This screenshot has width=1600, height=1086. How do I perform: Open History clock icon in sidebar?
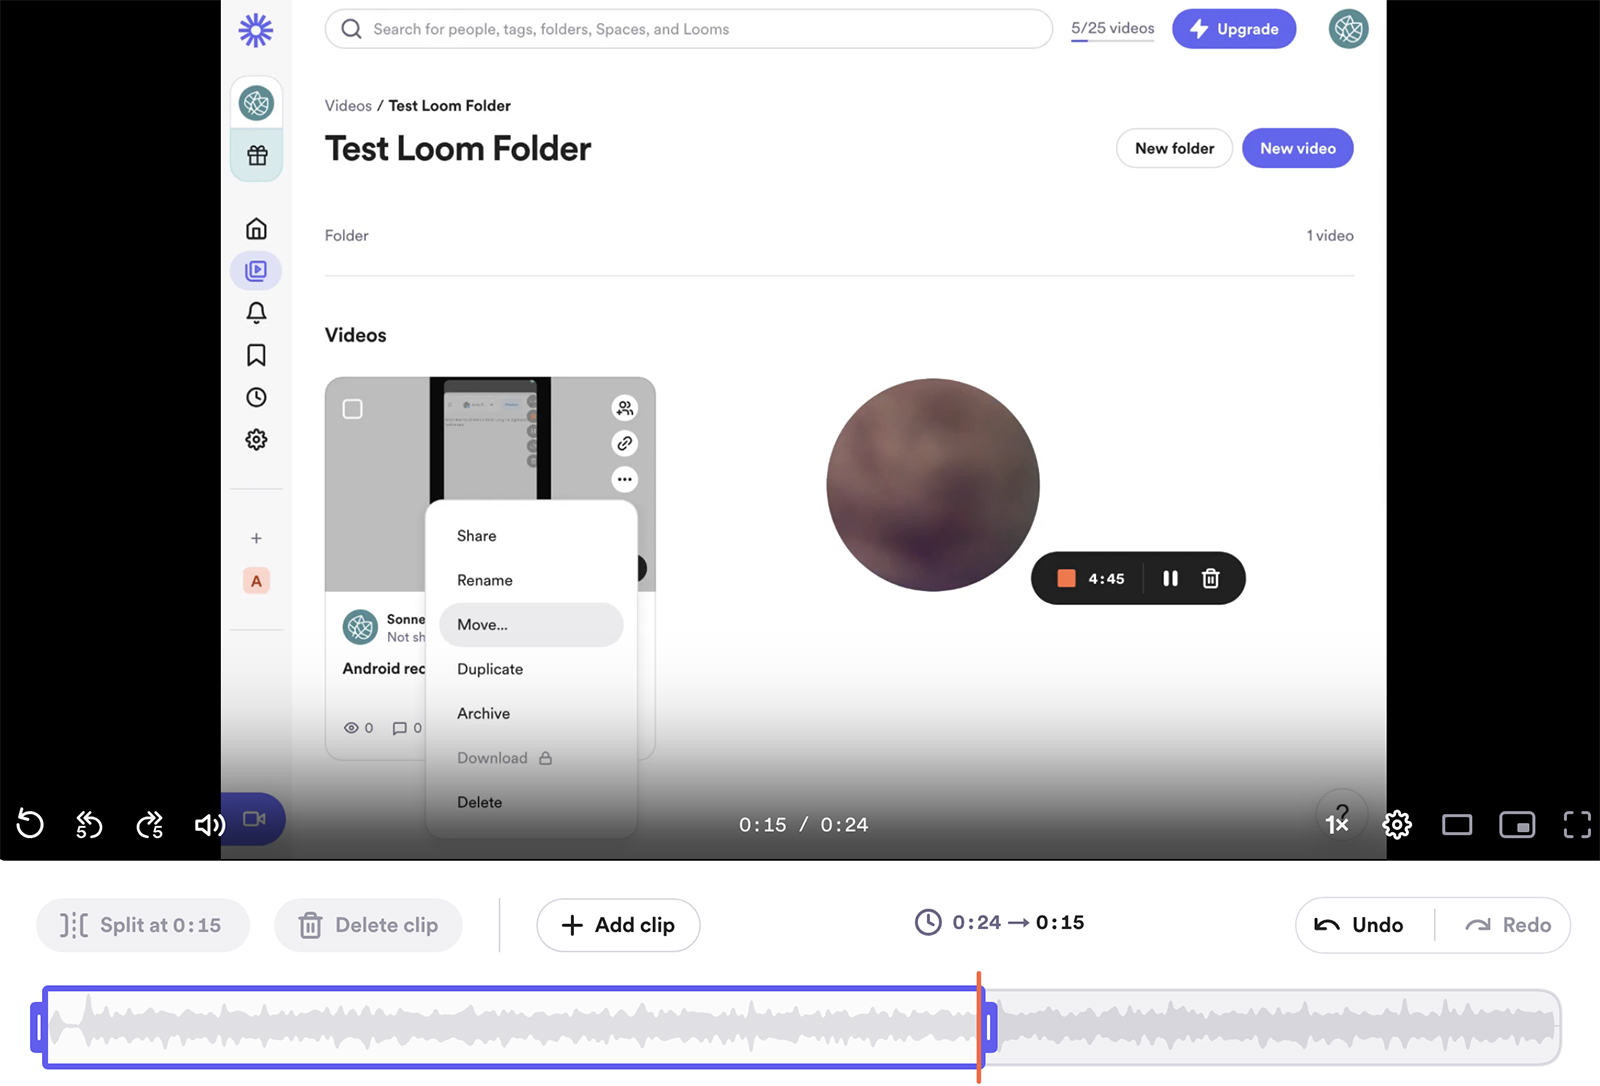pos(256,397)
